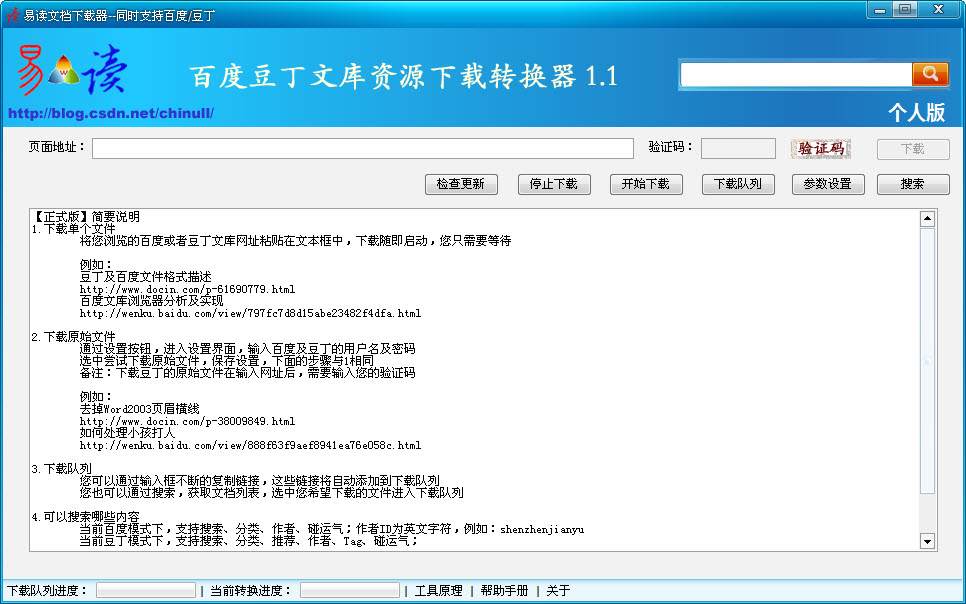Click the wenku.baidu.com 797fc7d8d15abe23482f4dfa URL
This screenshot has height=604, width=966.
pyautogui.click(x=250, y=313)
